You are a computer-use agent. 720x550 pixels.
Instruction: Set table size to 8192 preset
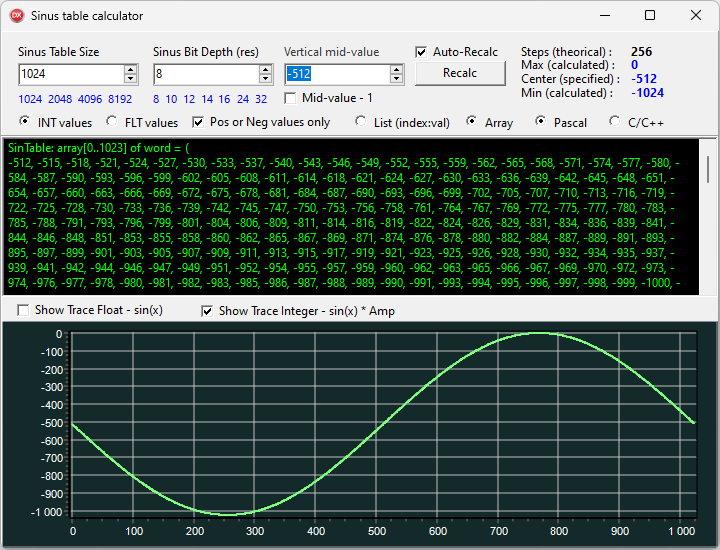point(120,99)
